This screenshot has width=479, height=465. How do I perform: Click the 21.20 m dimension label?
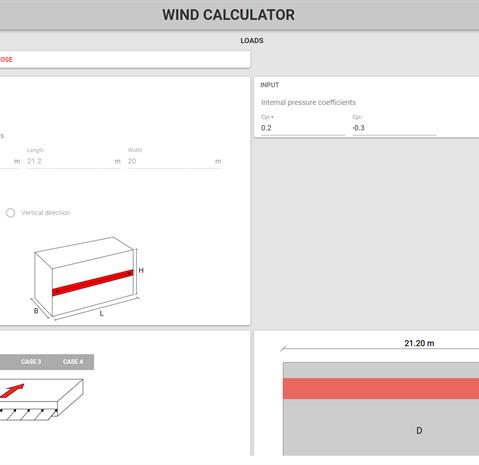pyautogui.click(x=419, y=343)
